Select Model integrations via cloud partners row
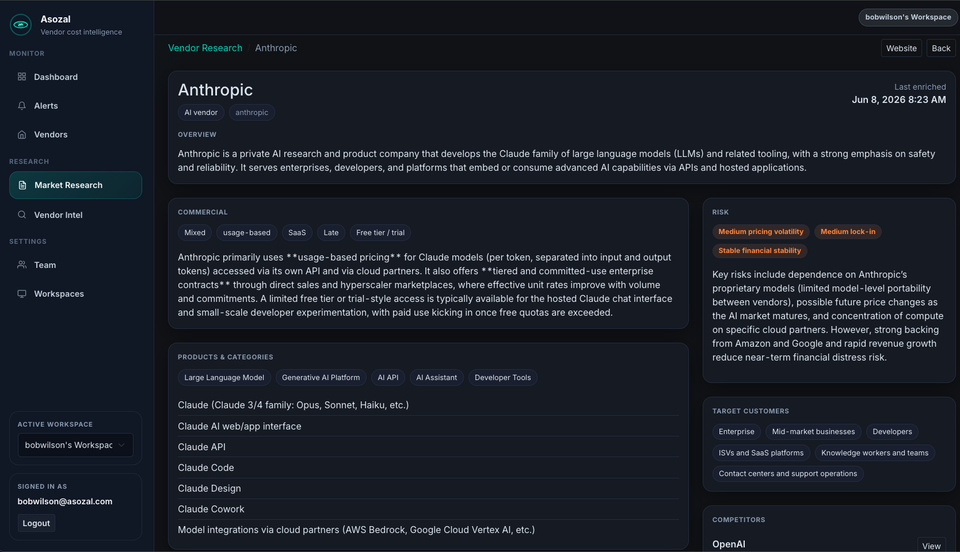Viewport: 960px width, 552px height. (428, 530)
